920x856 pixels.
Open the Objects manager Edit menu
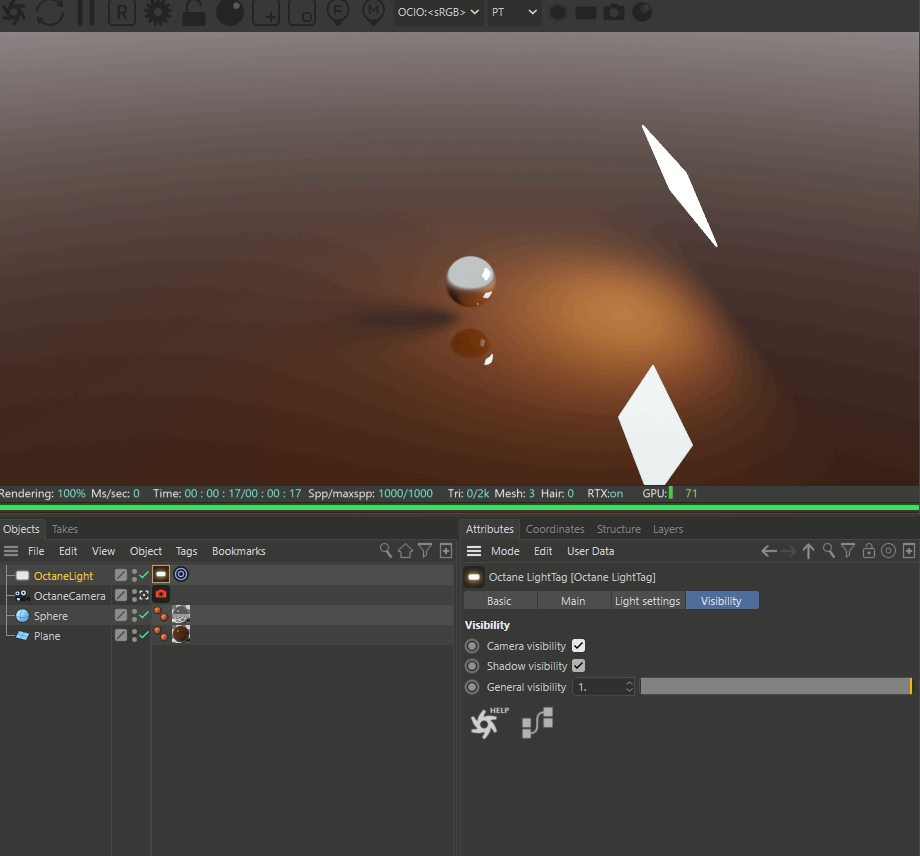pyautogui.click(x=68, y=551)
